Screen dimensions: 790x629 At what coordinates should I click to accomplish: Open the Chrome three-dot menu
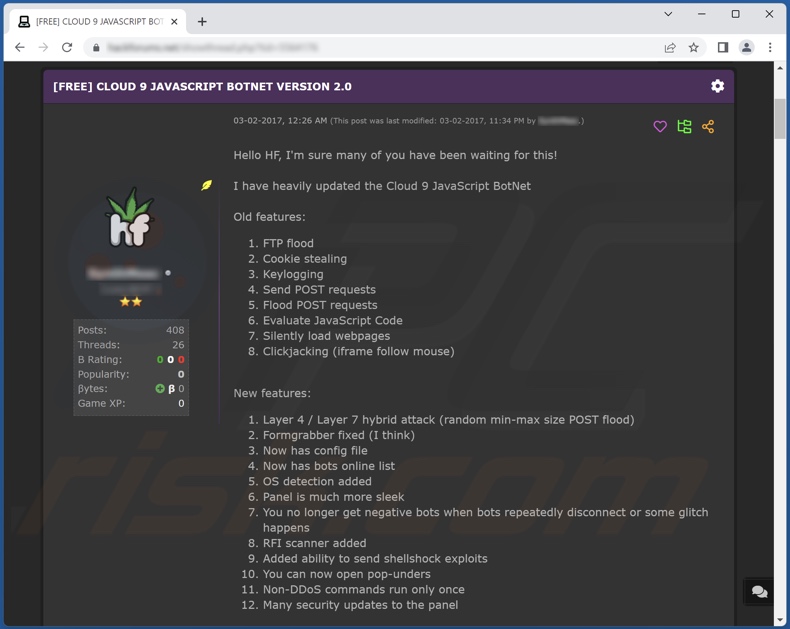click(770, 47)
